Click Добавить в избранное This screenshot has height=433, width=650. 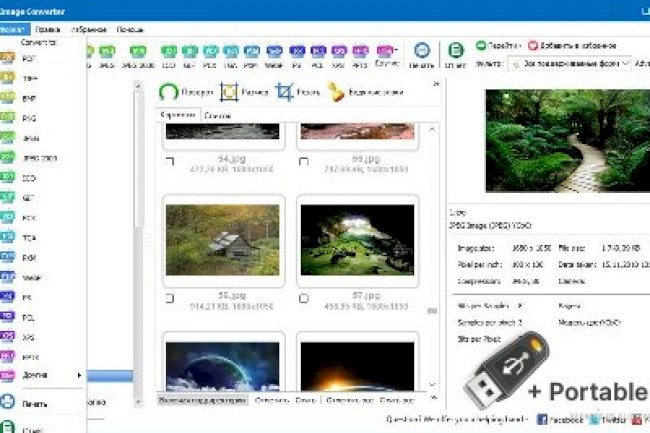(572, 46)
